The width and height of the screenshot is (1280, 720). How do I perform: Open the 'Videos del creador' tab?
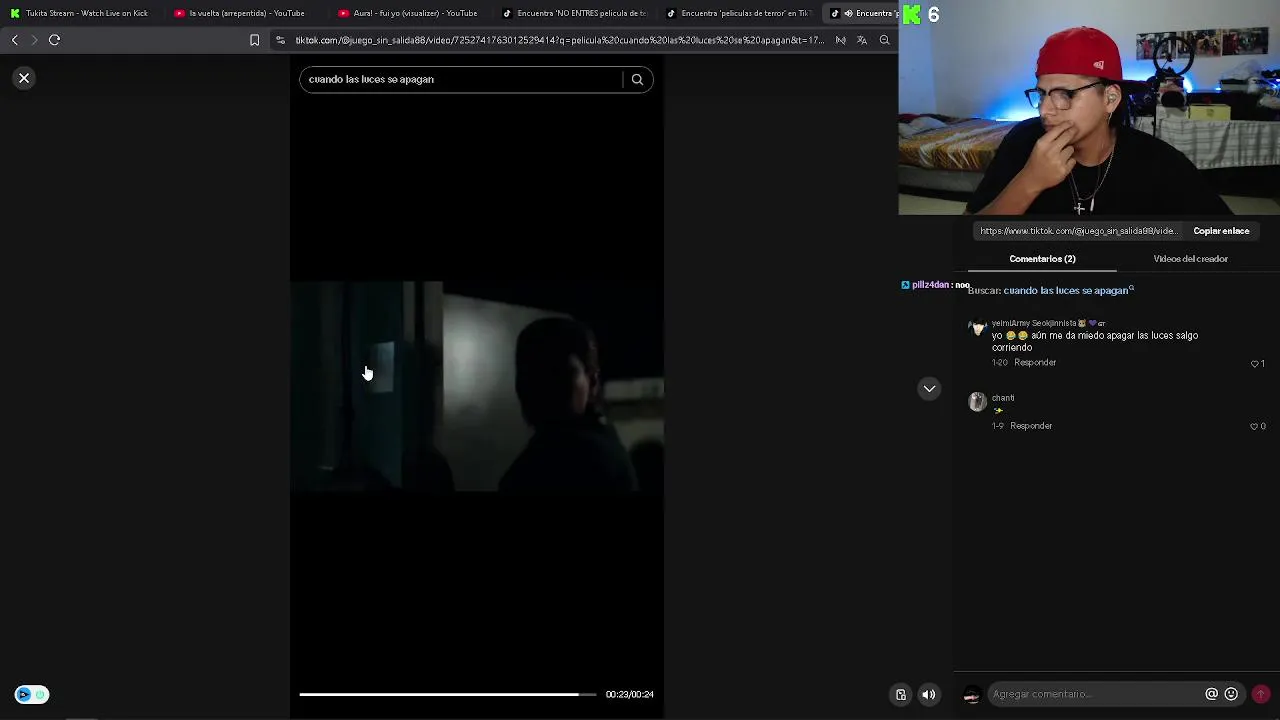click(x=1190, y=259)
